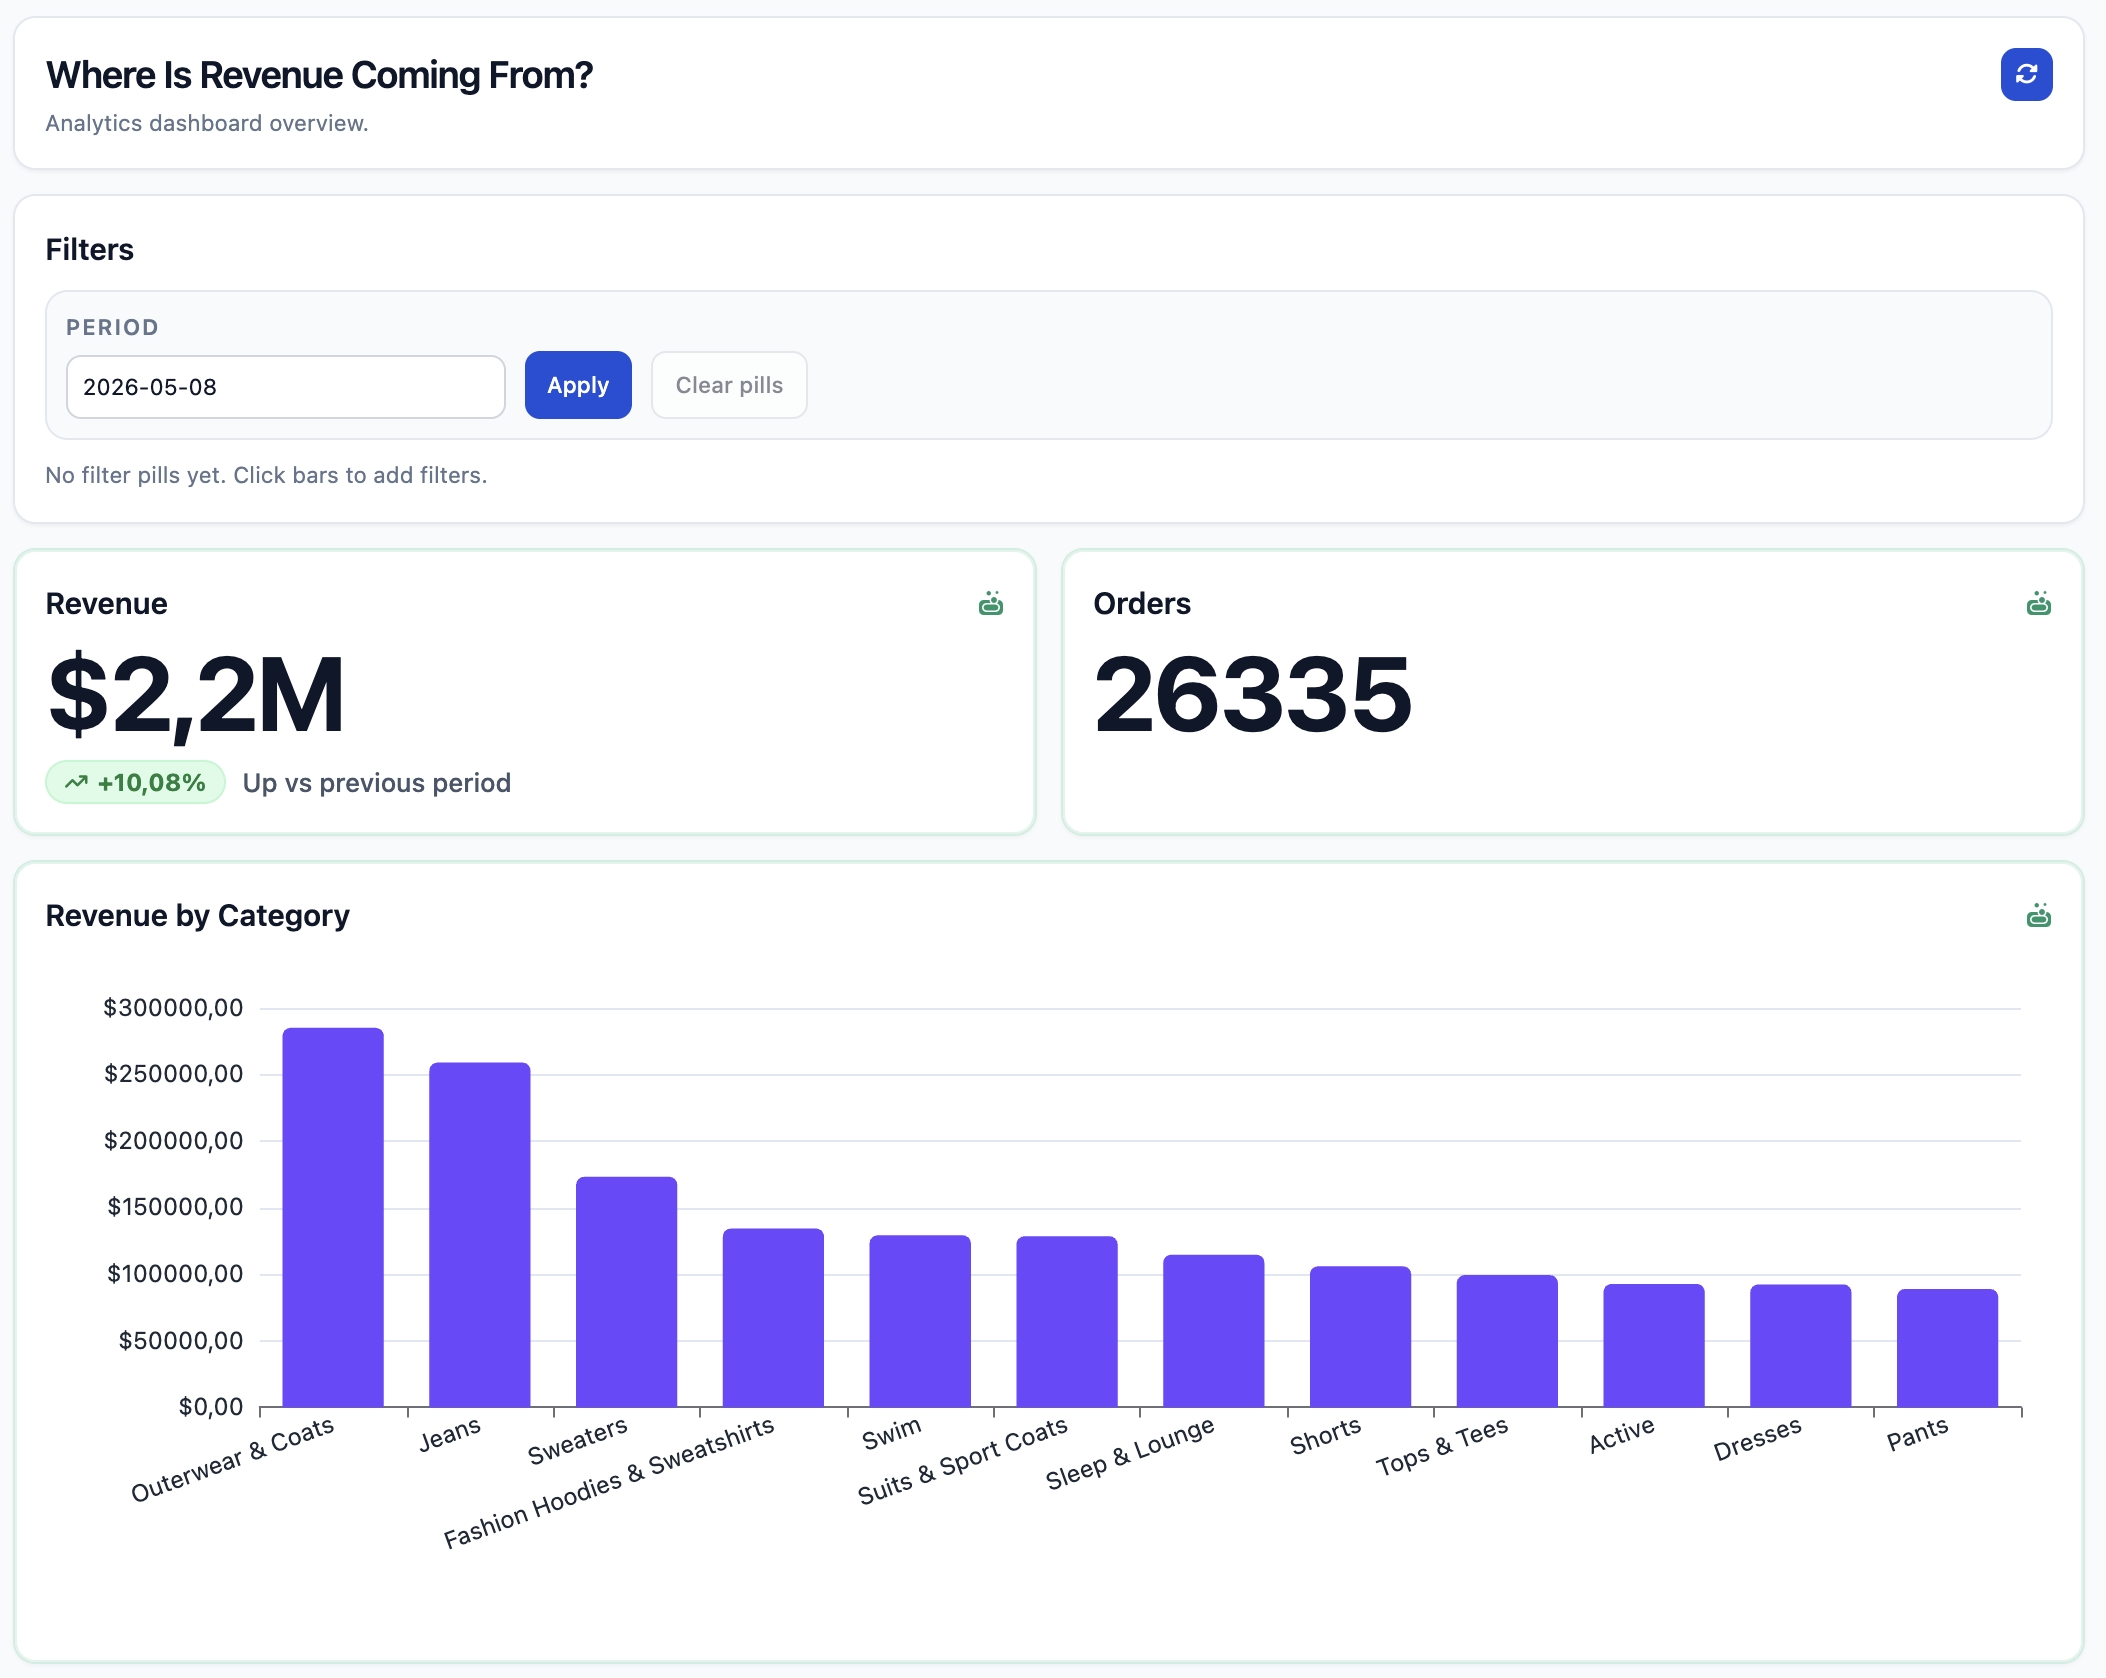Click the $50000,00 axis label
The image size is (2106, 1678).
coord(180,1340)
